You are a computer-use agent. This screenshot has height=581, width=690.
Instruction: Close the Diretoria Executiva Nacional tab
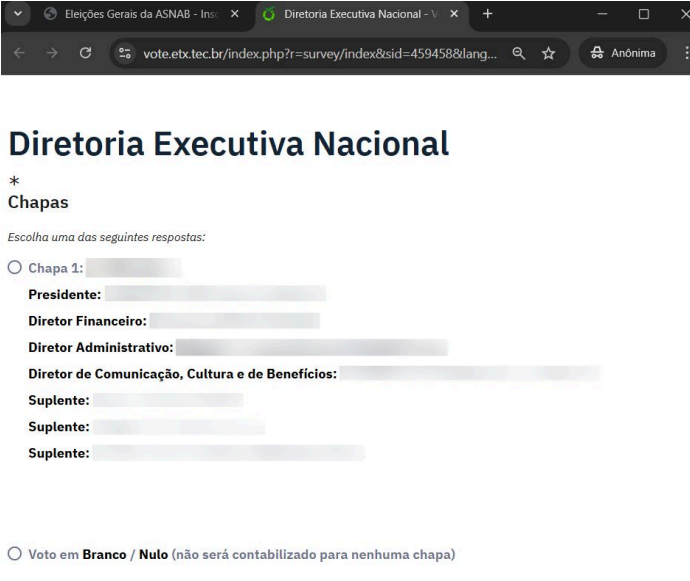451,16
